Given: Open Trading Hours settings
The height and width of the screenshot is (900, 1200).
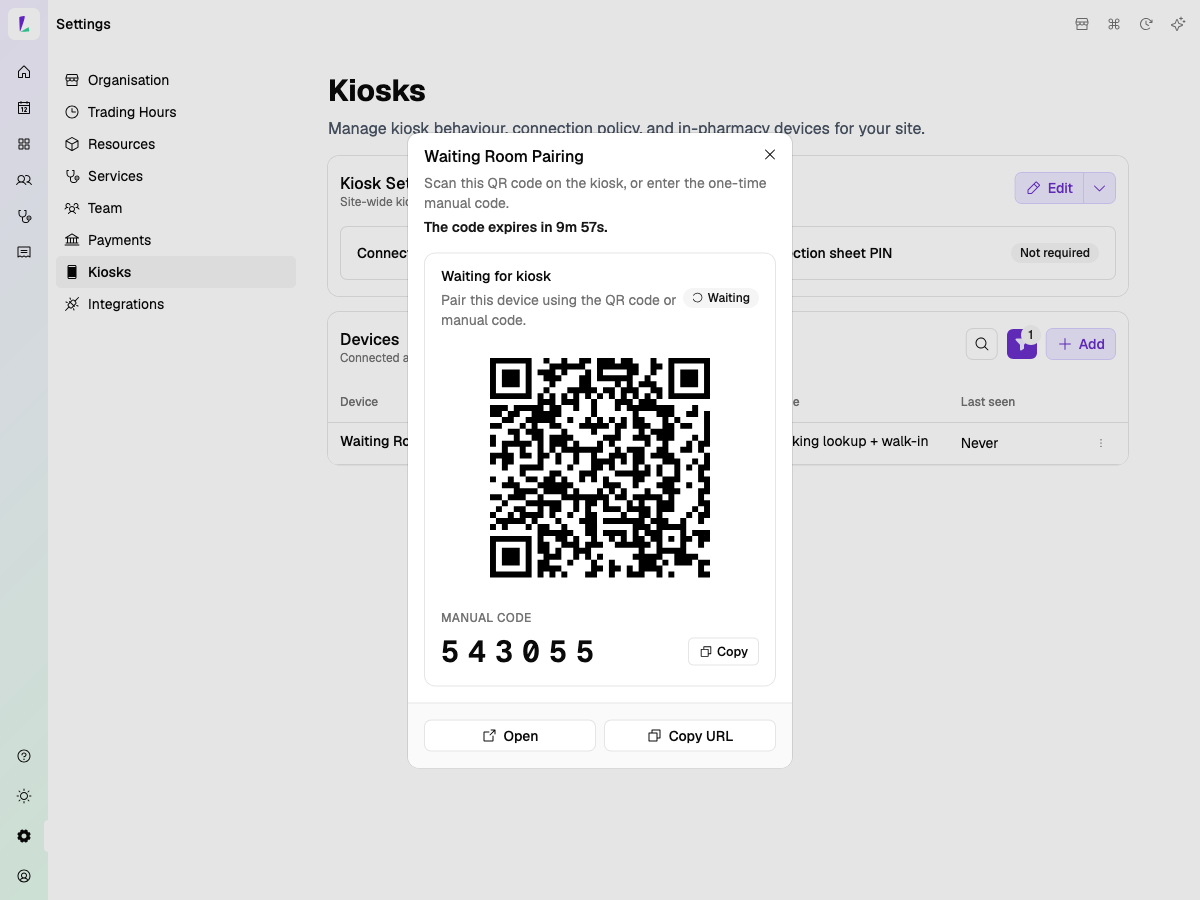Looking at the screenshot, I should [x=176, y=112].
